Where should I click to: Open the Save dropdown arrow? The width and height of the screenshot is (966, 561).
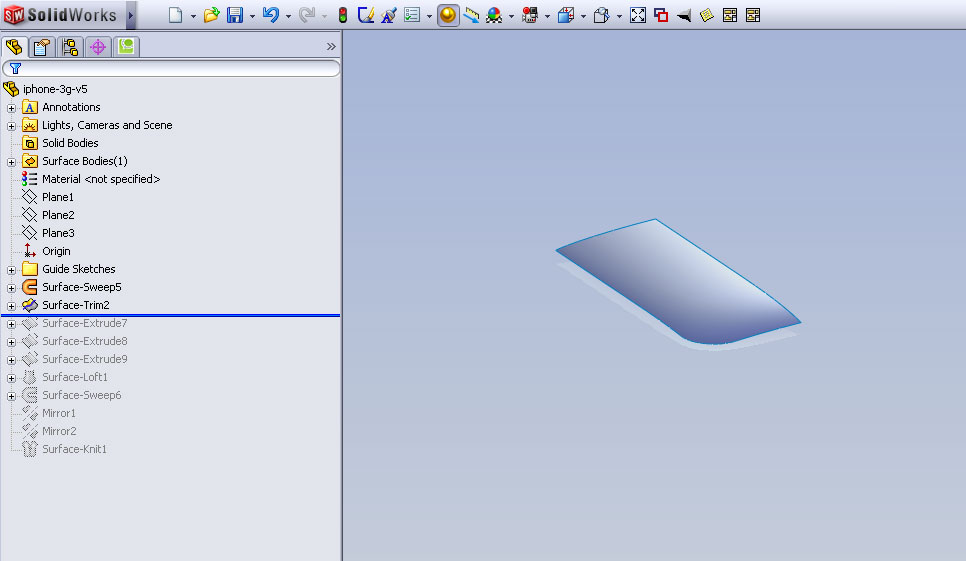[253, 16]
